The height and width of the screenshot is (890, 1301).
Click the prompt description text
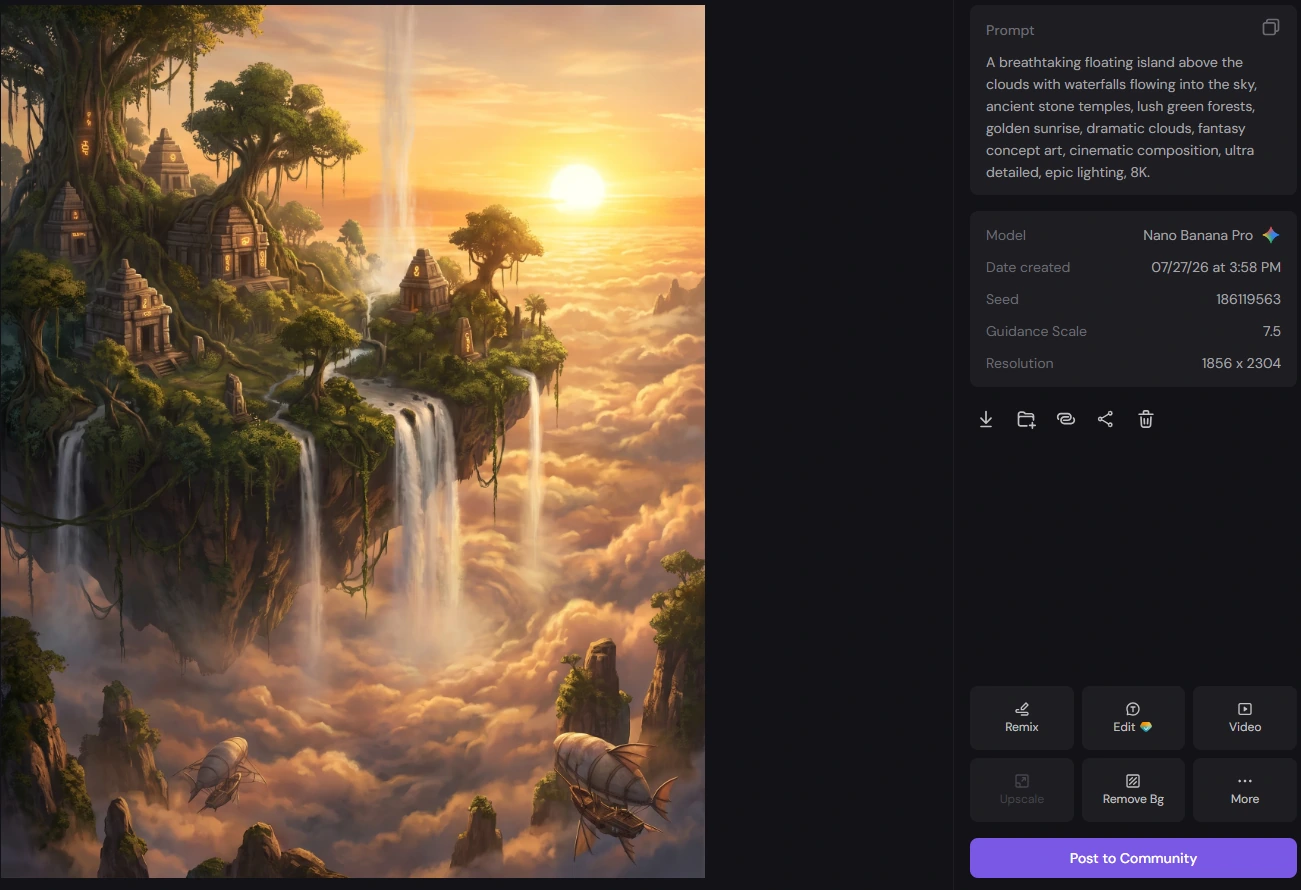1121,117
